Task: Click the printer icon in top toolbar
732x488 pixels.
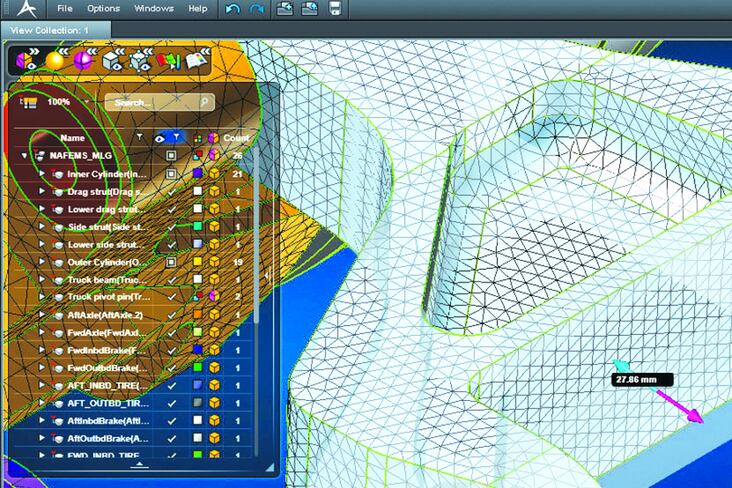Action: click(335, 8)
